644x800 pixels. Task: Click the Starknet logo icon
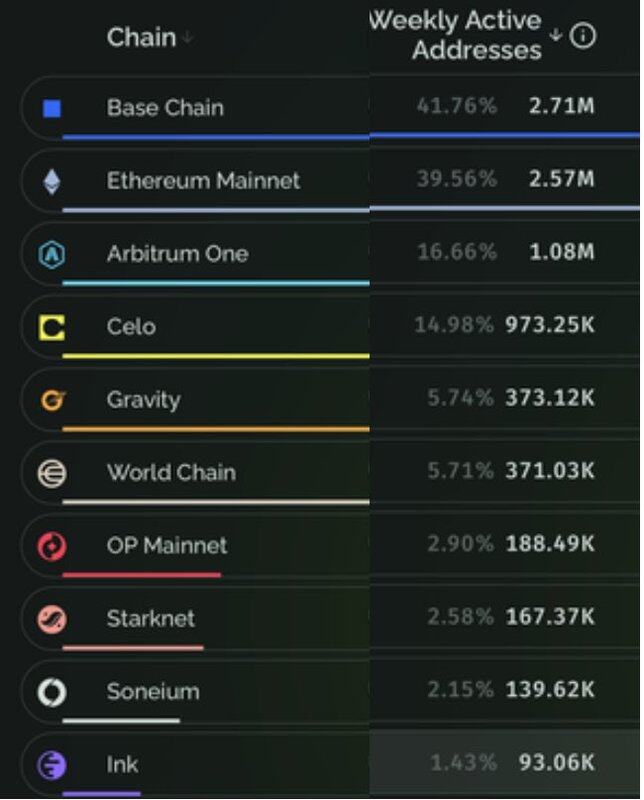click(52, 619)
